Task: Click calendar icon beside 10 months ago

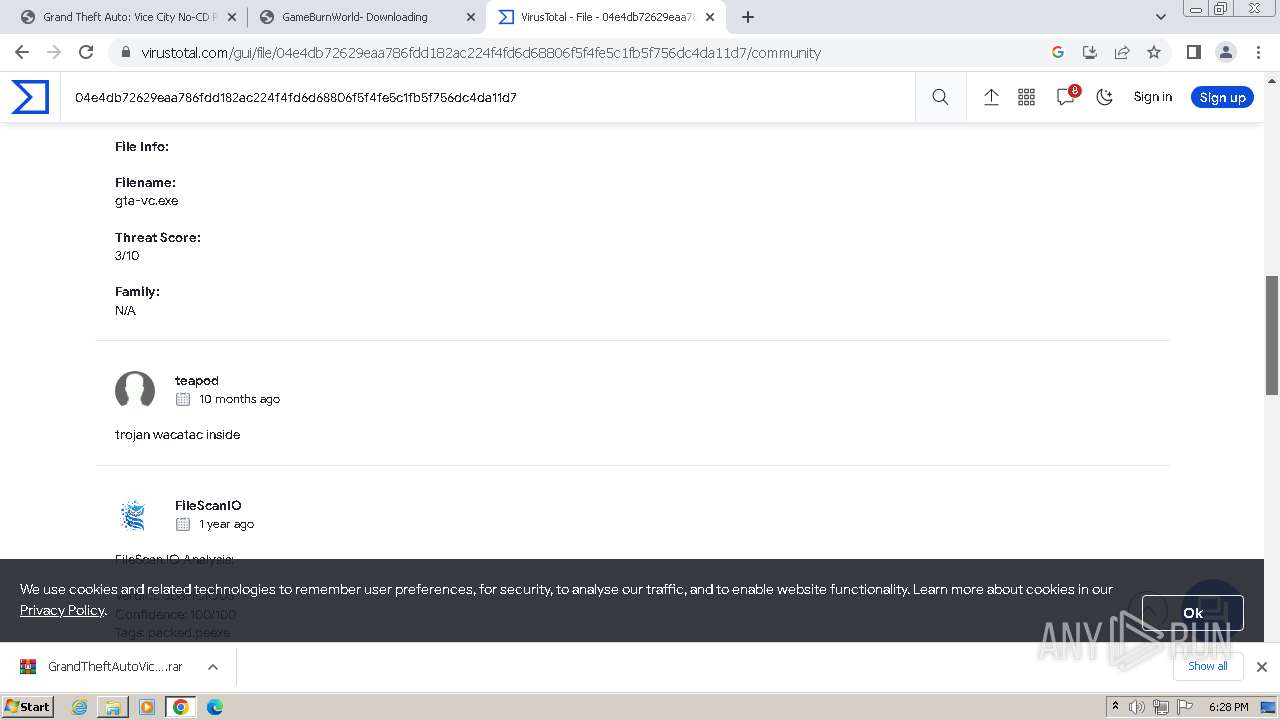Action: [183, 399]
